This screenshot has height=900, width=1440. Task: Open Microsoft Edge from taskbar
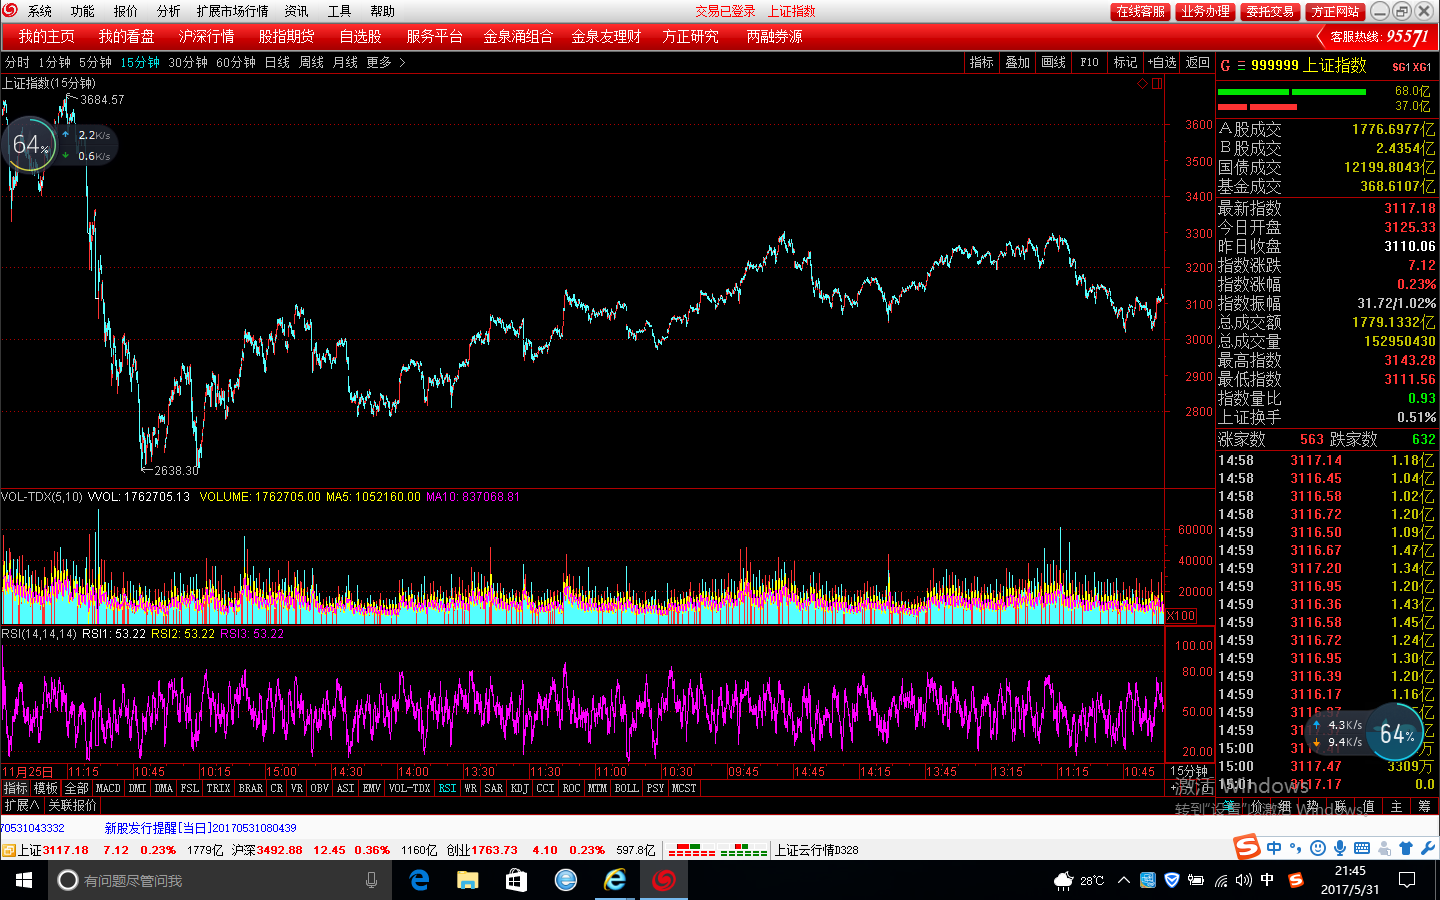[x=420, y=880]
